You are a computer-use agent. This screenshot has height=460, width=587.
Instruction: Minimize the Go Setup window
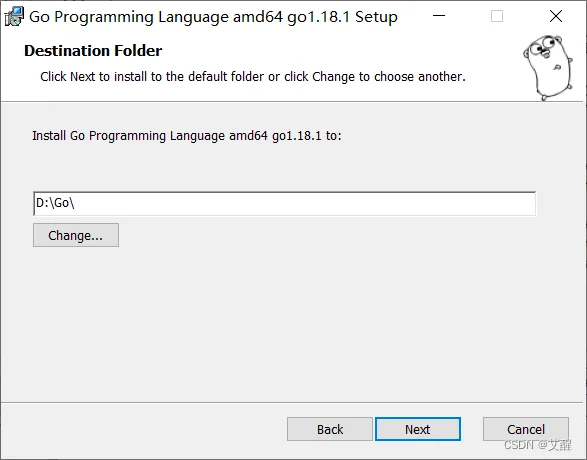pos(439,16)
